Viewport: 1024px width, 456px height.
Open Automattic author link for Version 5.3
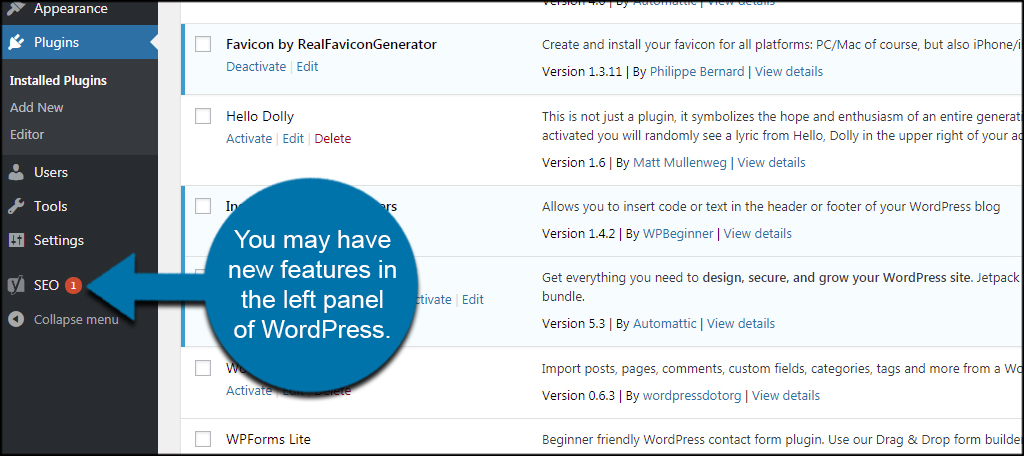(664, 323)
